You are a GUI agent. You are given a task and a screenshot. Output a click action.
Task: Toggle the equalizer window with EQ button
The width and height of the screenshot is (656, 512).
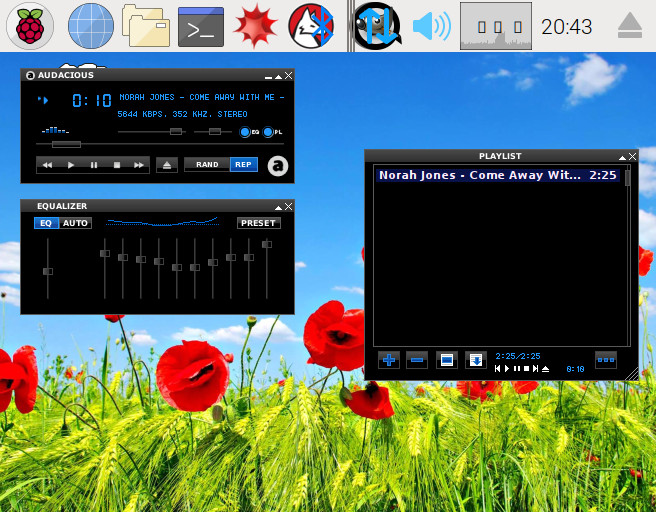pos(246,132)
